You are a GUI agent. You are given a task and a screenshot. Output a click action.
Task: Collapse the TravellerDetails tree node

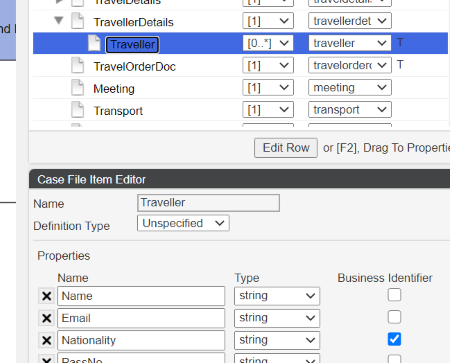59,21
